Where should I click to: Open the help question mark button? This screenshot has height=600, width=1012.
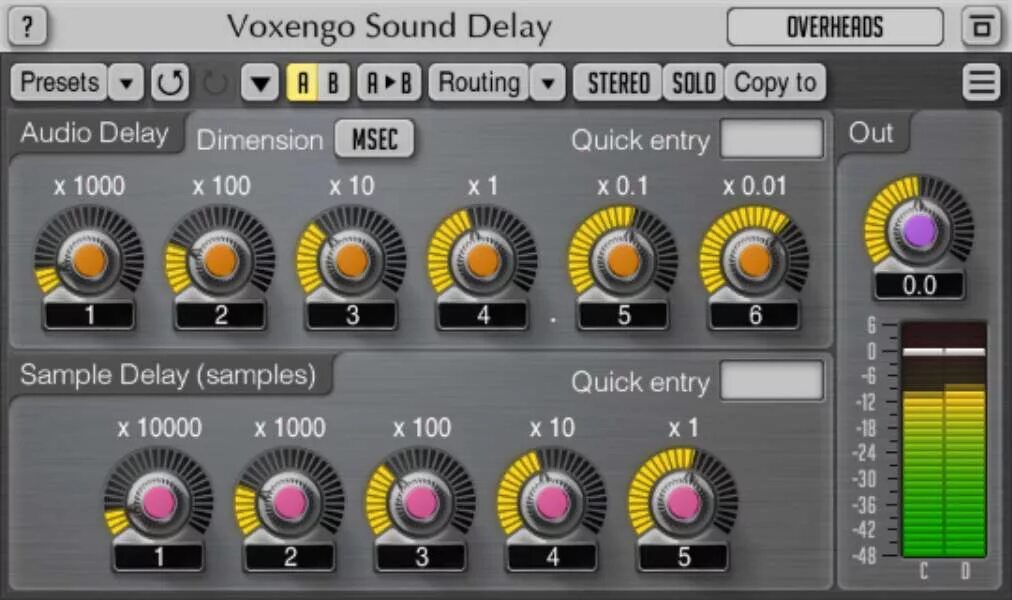[x=27, y=26]
